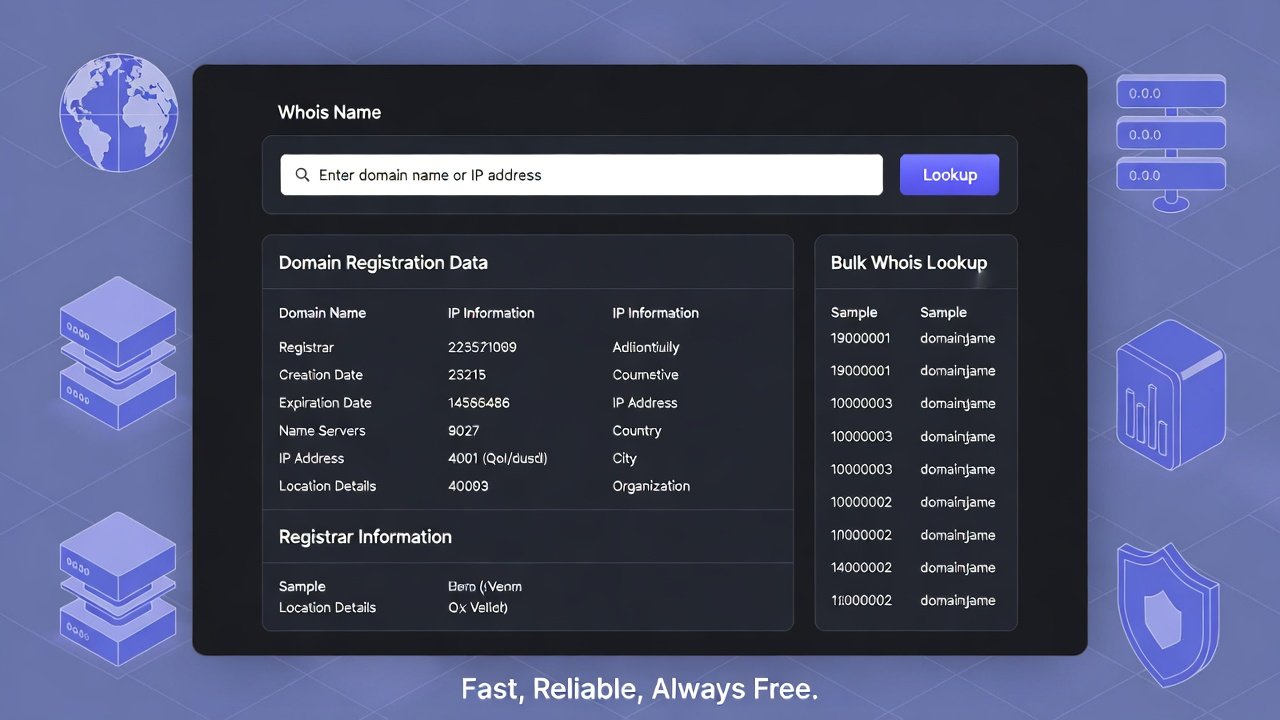Select the Creation Date row label
1280x720 pixels.
[321, 375]
